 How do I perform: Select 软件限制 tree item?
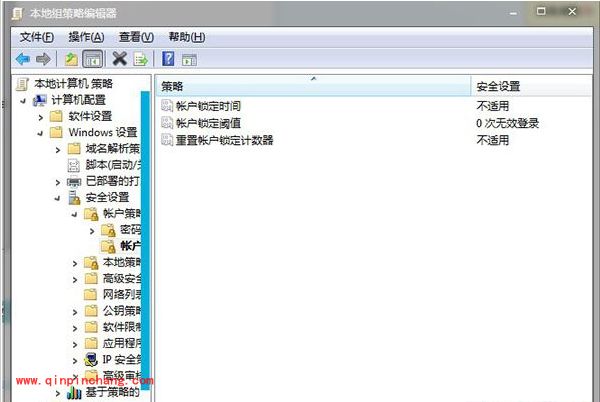[122, 327]
